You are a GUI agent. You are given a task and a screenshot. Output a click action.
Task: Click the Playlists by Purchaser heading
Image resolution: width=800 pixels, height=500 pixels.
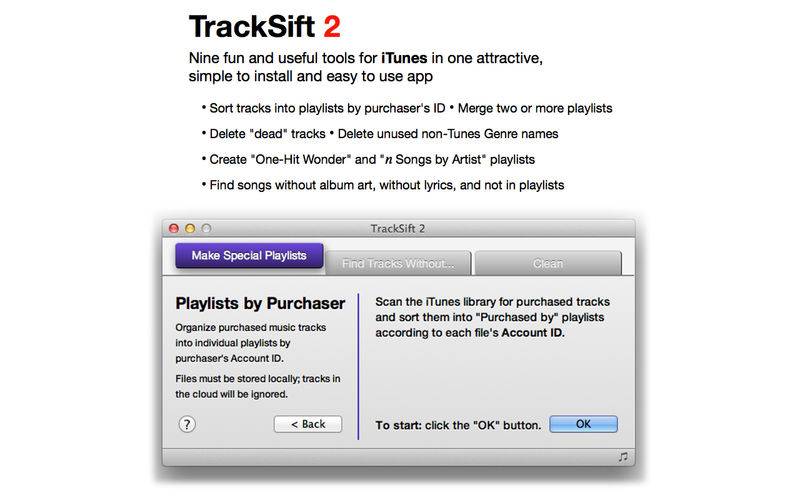tap(260, 304)
